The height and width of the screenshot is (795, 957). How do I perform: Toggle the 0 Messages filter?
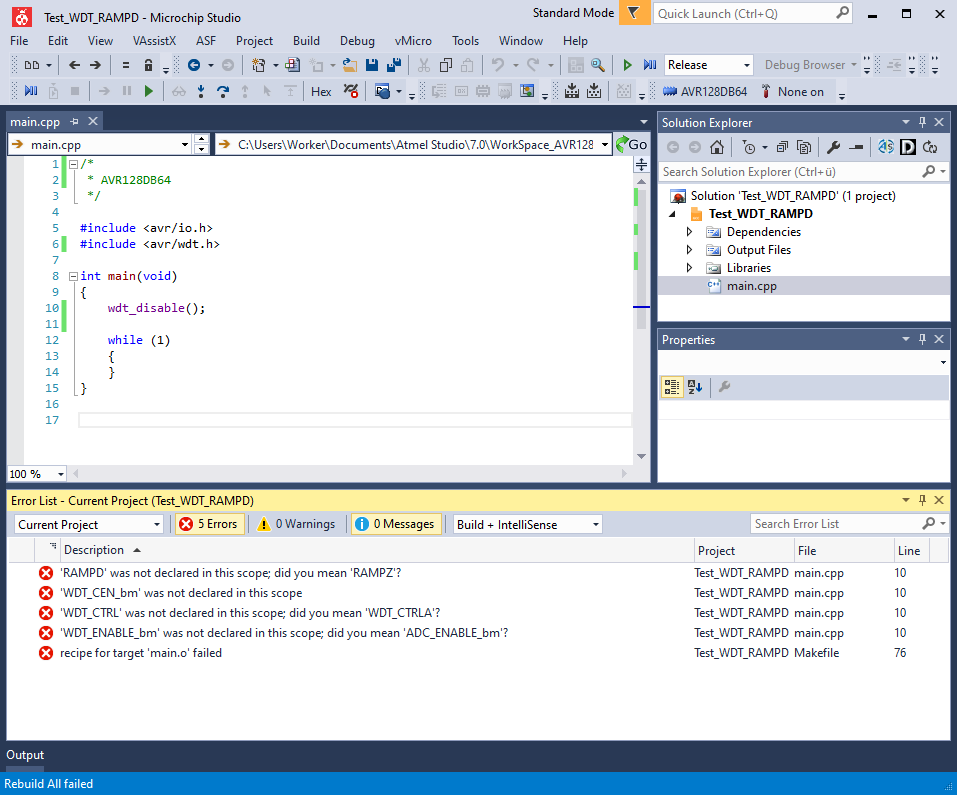[x=396, y=524]
